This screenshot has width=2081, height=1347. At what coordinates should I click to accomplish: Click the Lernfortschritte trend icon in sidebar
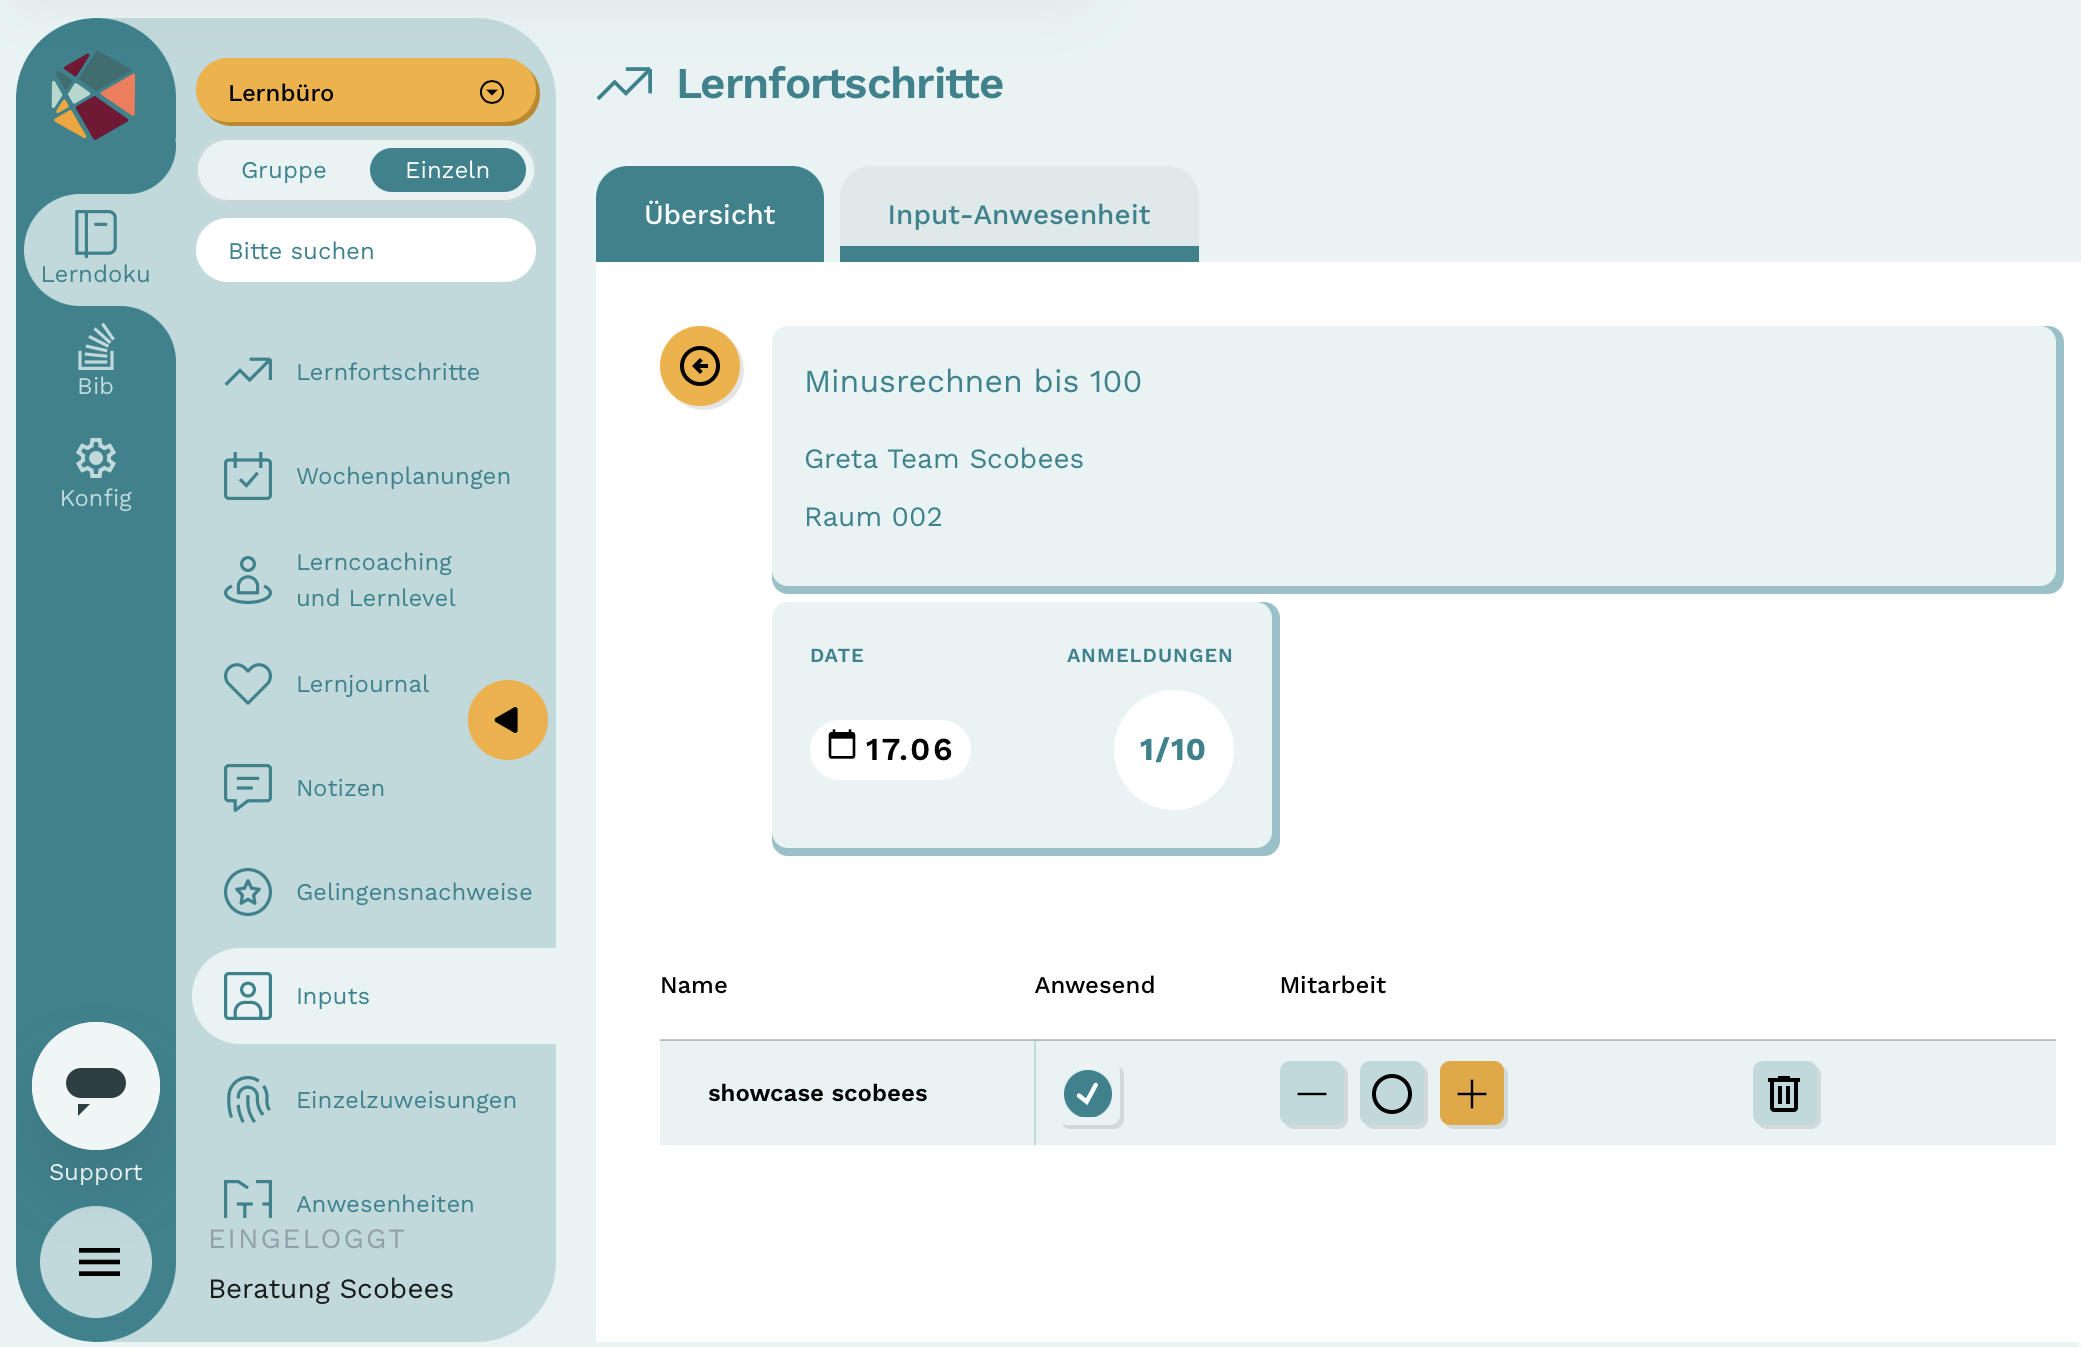[x=248, y=372]
